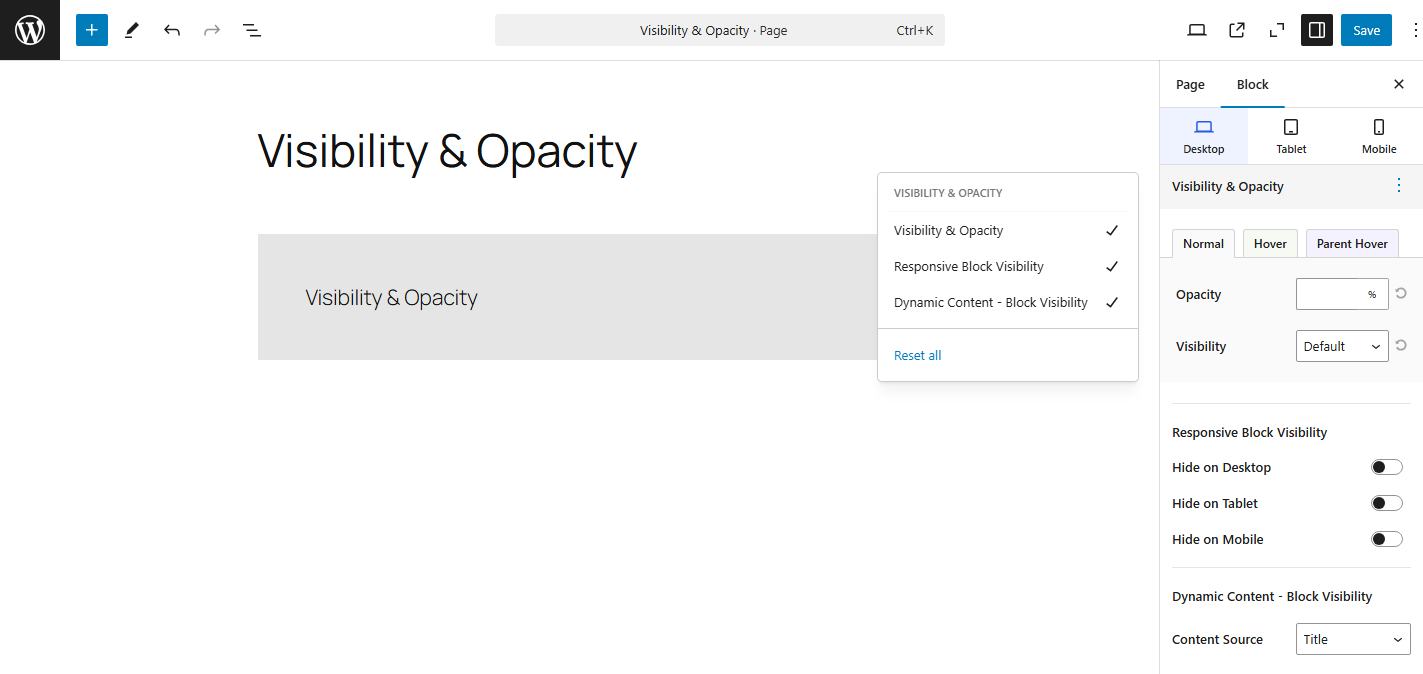Switch on Hide on Mobile toggle
The height and width of the screenshot is (674, 1423).
(1386, 539)
